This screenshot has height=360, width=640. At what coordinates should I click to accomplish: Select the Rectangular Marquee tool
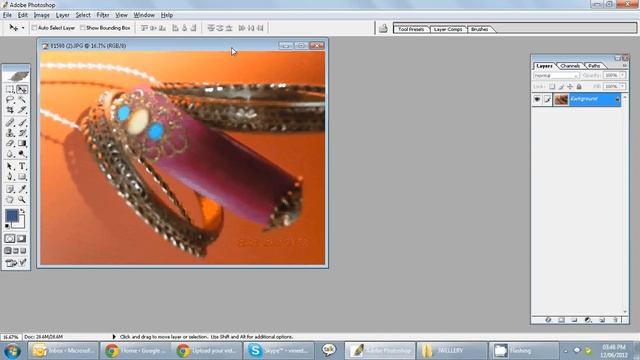click(x=10, y=89)
